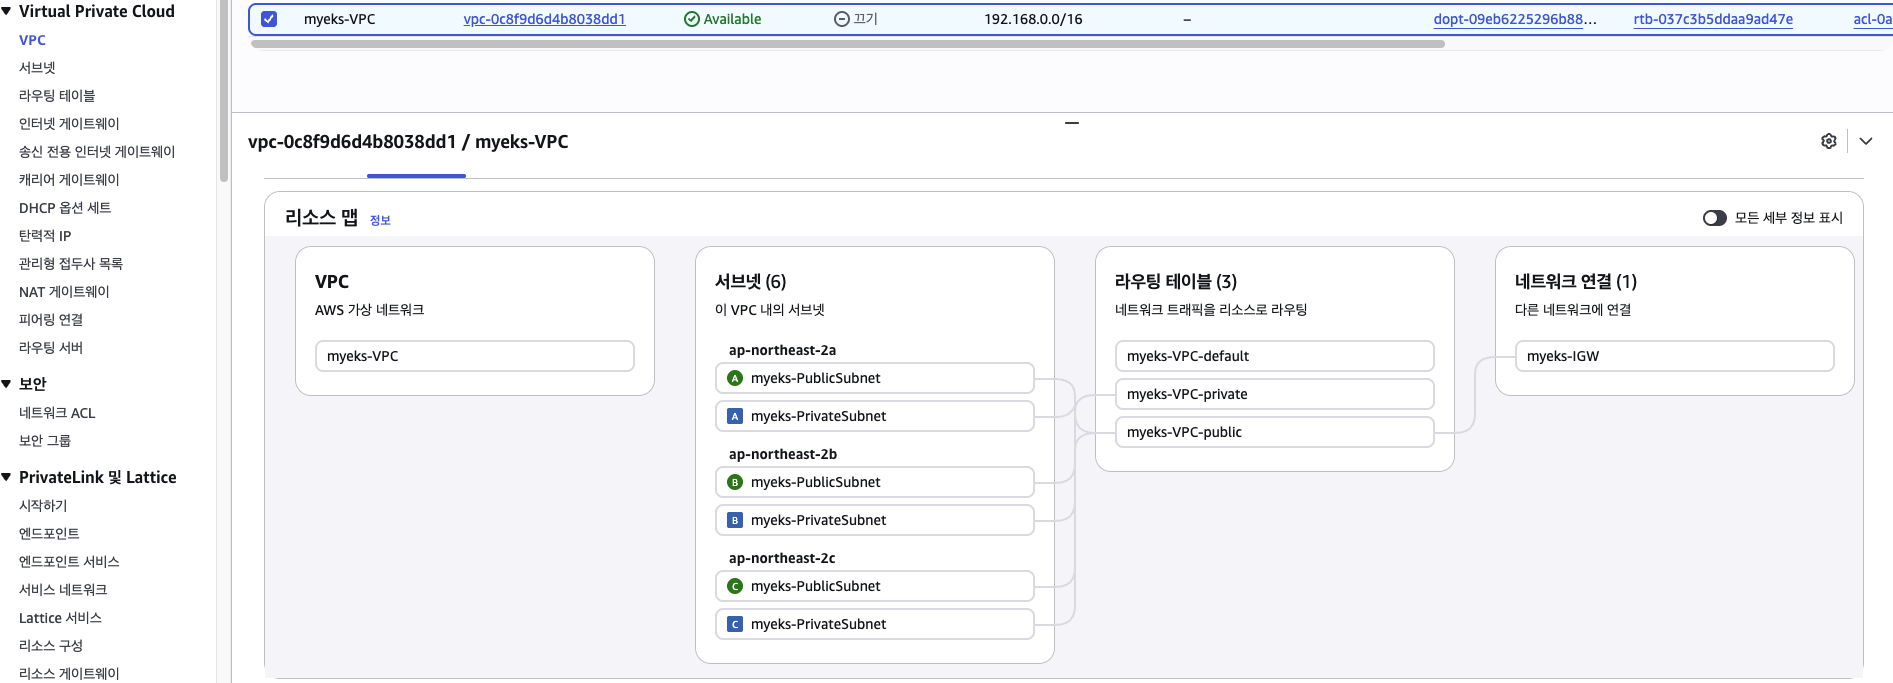The height and width of the screenshot is (683, 1893).
Task: Select myeks-PublicSubnet in ap-northeast-2b
Action: tap(875, 482)
